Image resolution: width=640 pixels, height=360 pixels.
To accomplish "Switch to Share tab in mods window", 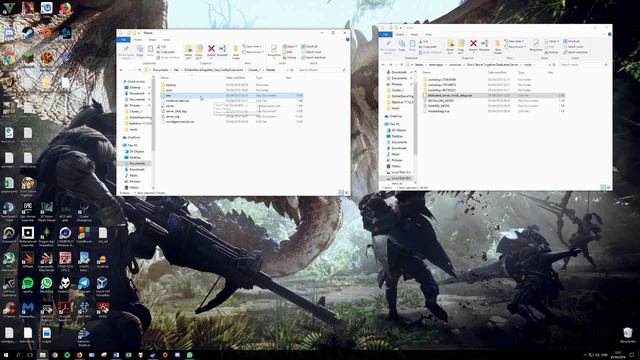I will click(x=415, y=34).
